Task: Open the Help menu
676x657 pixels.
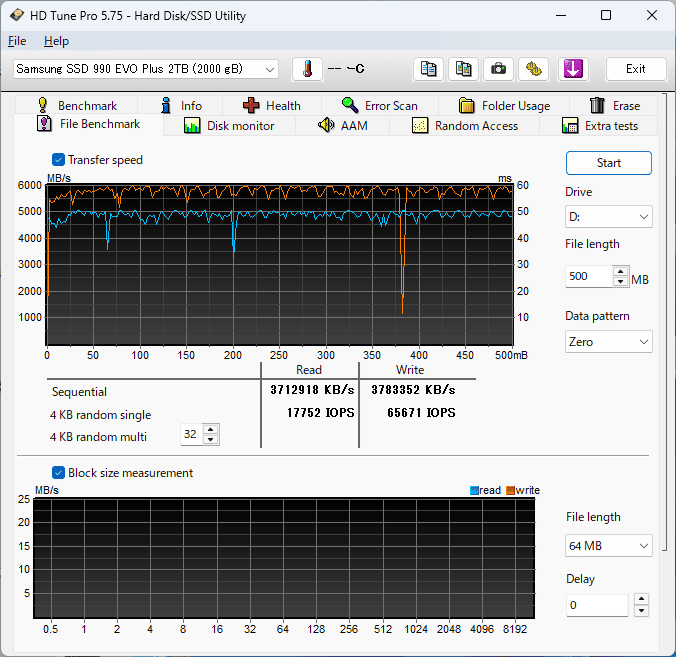Action: point(57,41)
